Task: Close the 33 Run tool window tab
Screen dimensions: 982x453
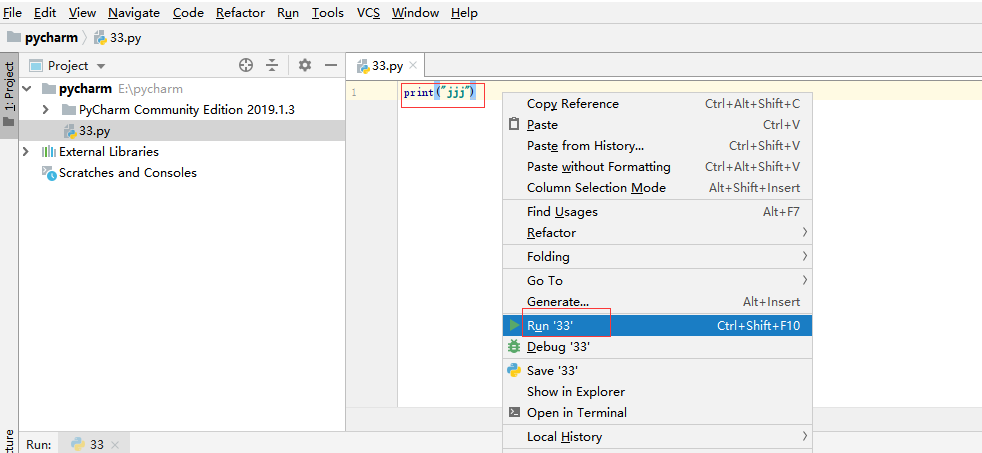Action: (115, 445)
